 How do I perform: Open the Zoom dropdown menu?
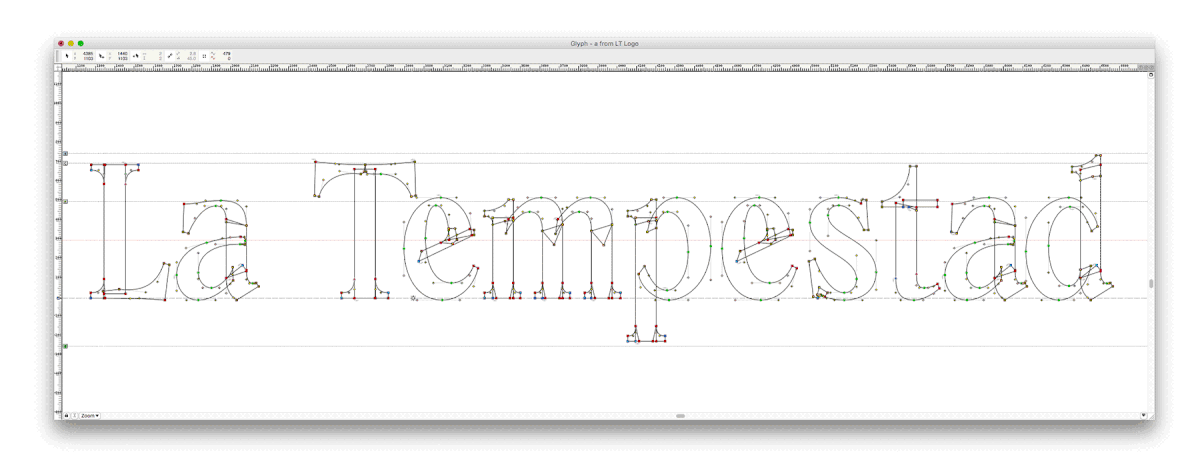click(90, 415)
